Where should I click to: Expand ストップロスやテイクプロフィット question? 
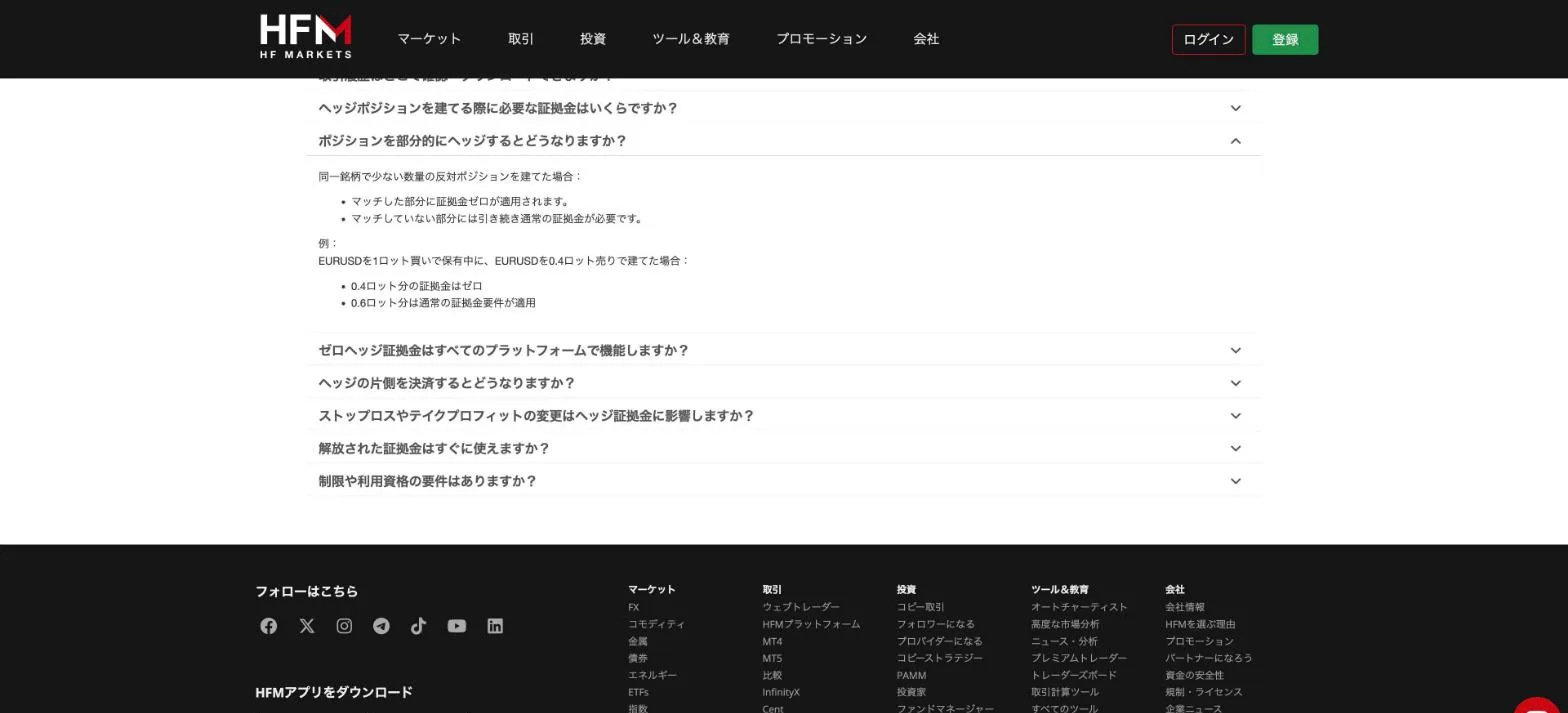783,416
